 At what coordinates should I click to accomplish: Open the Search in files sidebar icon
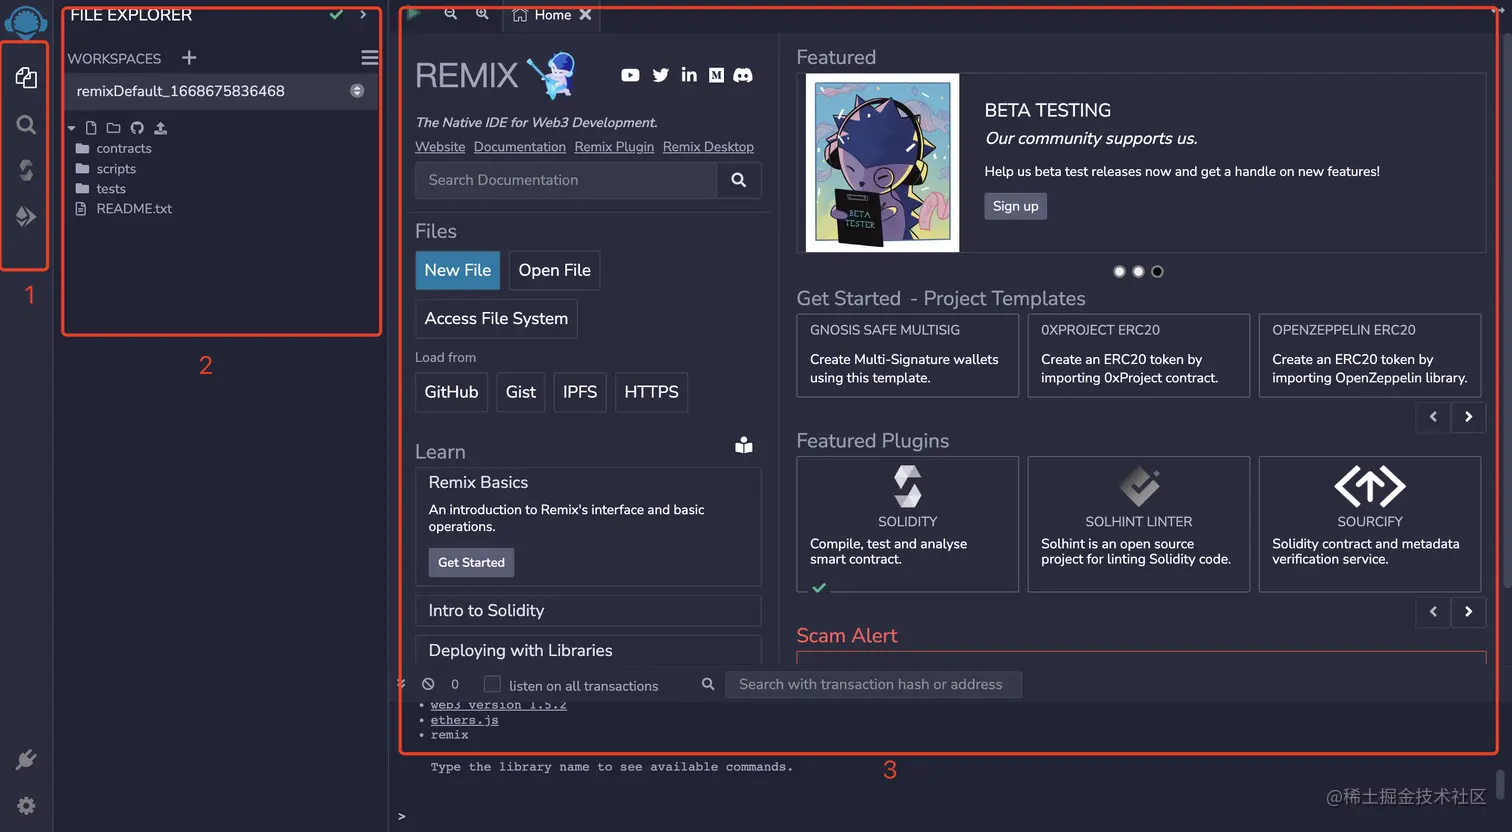click(x=26, y=125)
